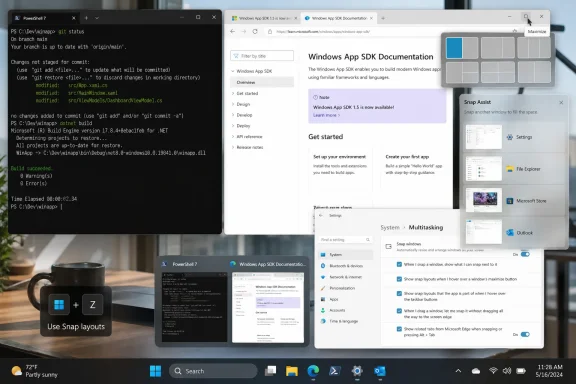Image resolution: width=576 pixels, height=384 pixels.
Task: Click the battery tray icon
Action: pyautogui.click(x=521, y=371)
